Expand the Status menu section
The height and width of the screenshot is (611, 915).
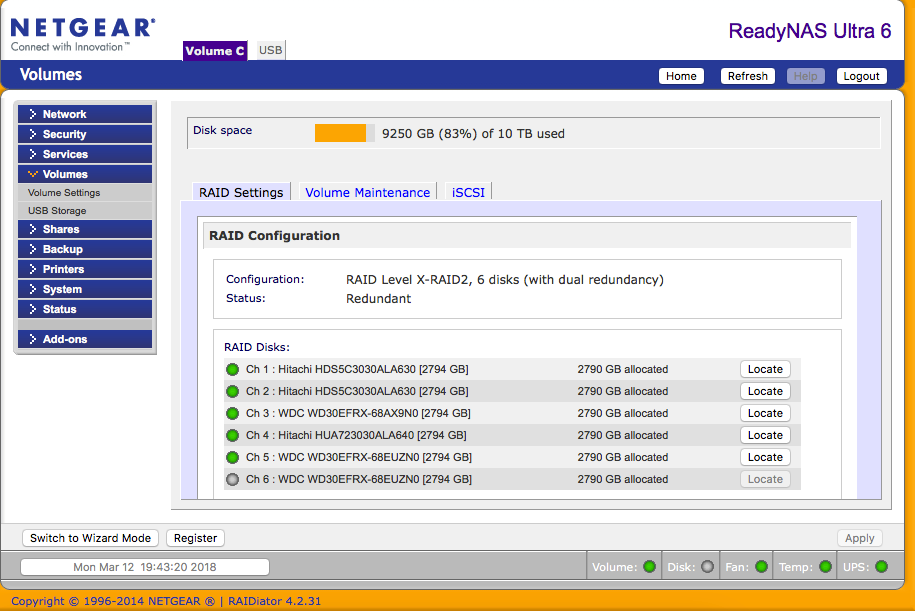click(85, 309)
